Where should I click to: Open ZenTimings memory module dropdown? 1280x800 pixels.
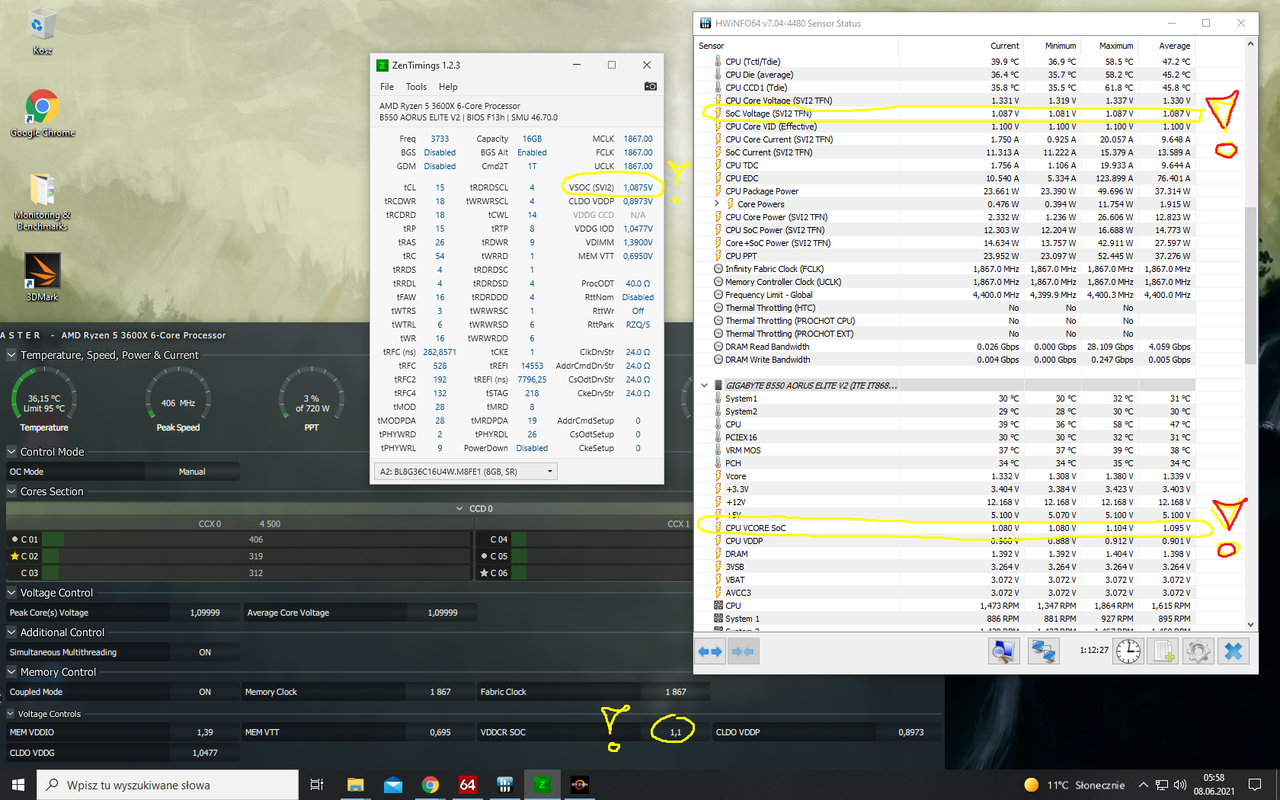click(x=465, y=471)
